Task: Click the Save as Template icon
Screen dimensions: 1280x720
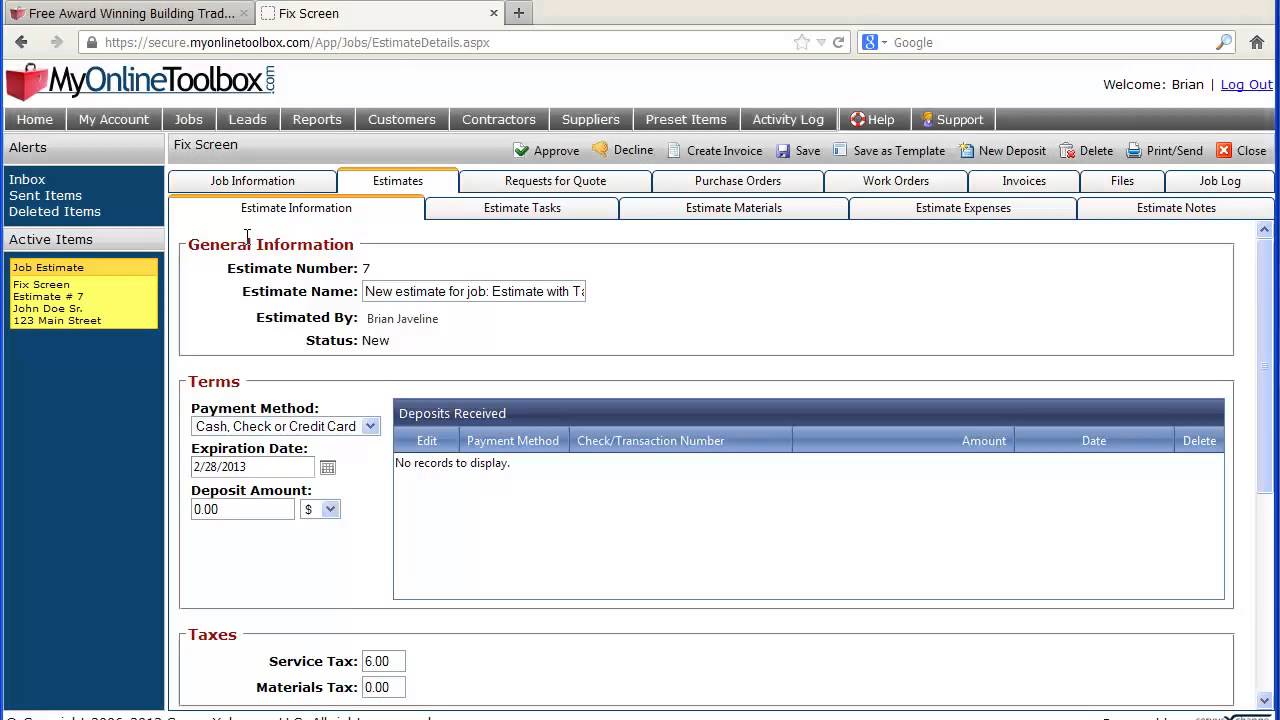Action: 840,150
